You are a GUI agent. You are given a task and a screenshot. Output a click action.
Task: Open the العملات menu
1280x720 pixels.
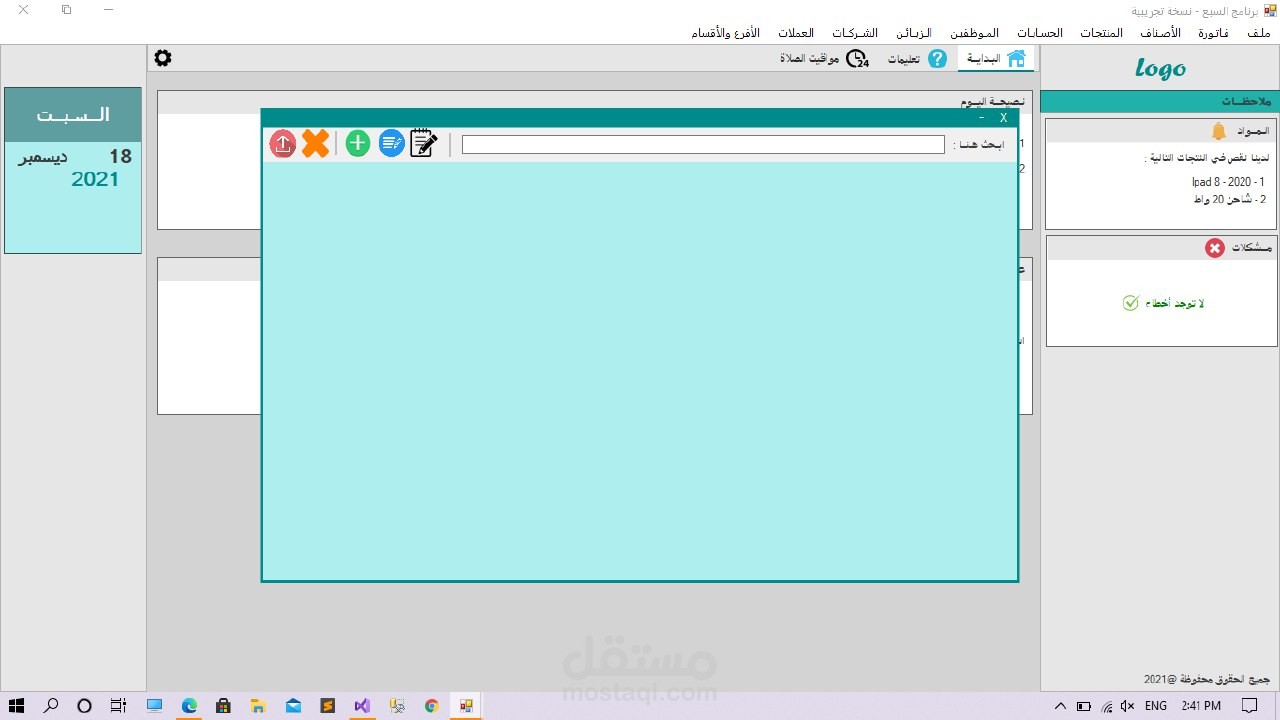pyautogui.click(x=796, y=33)
